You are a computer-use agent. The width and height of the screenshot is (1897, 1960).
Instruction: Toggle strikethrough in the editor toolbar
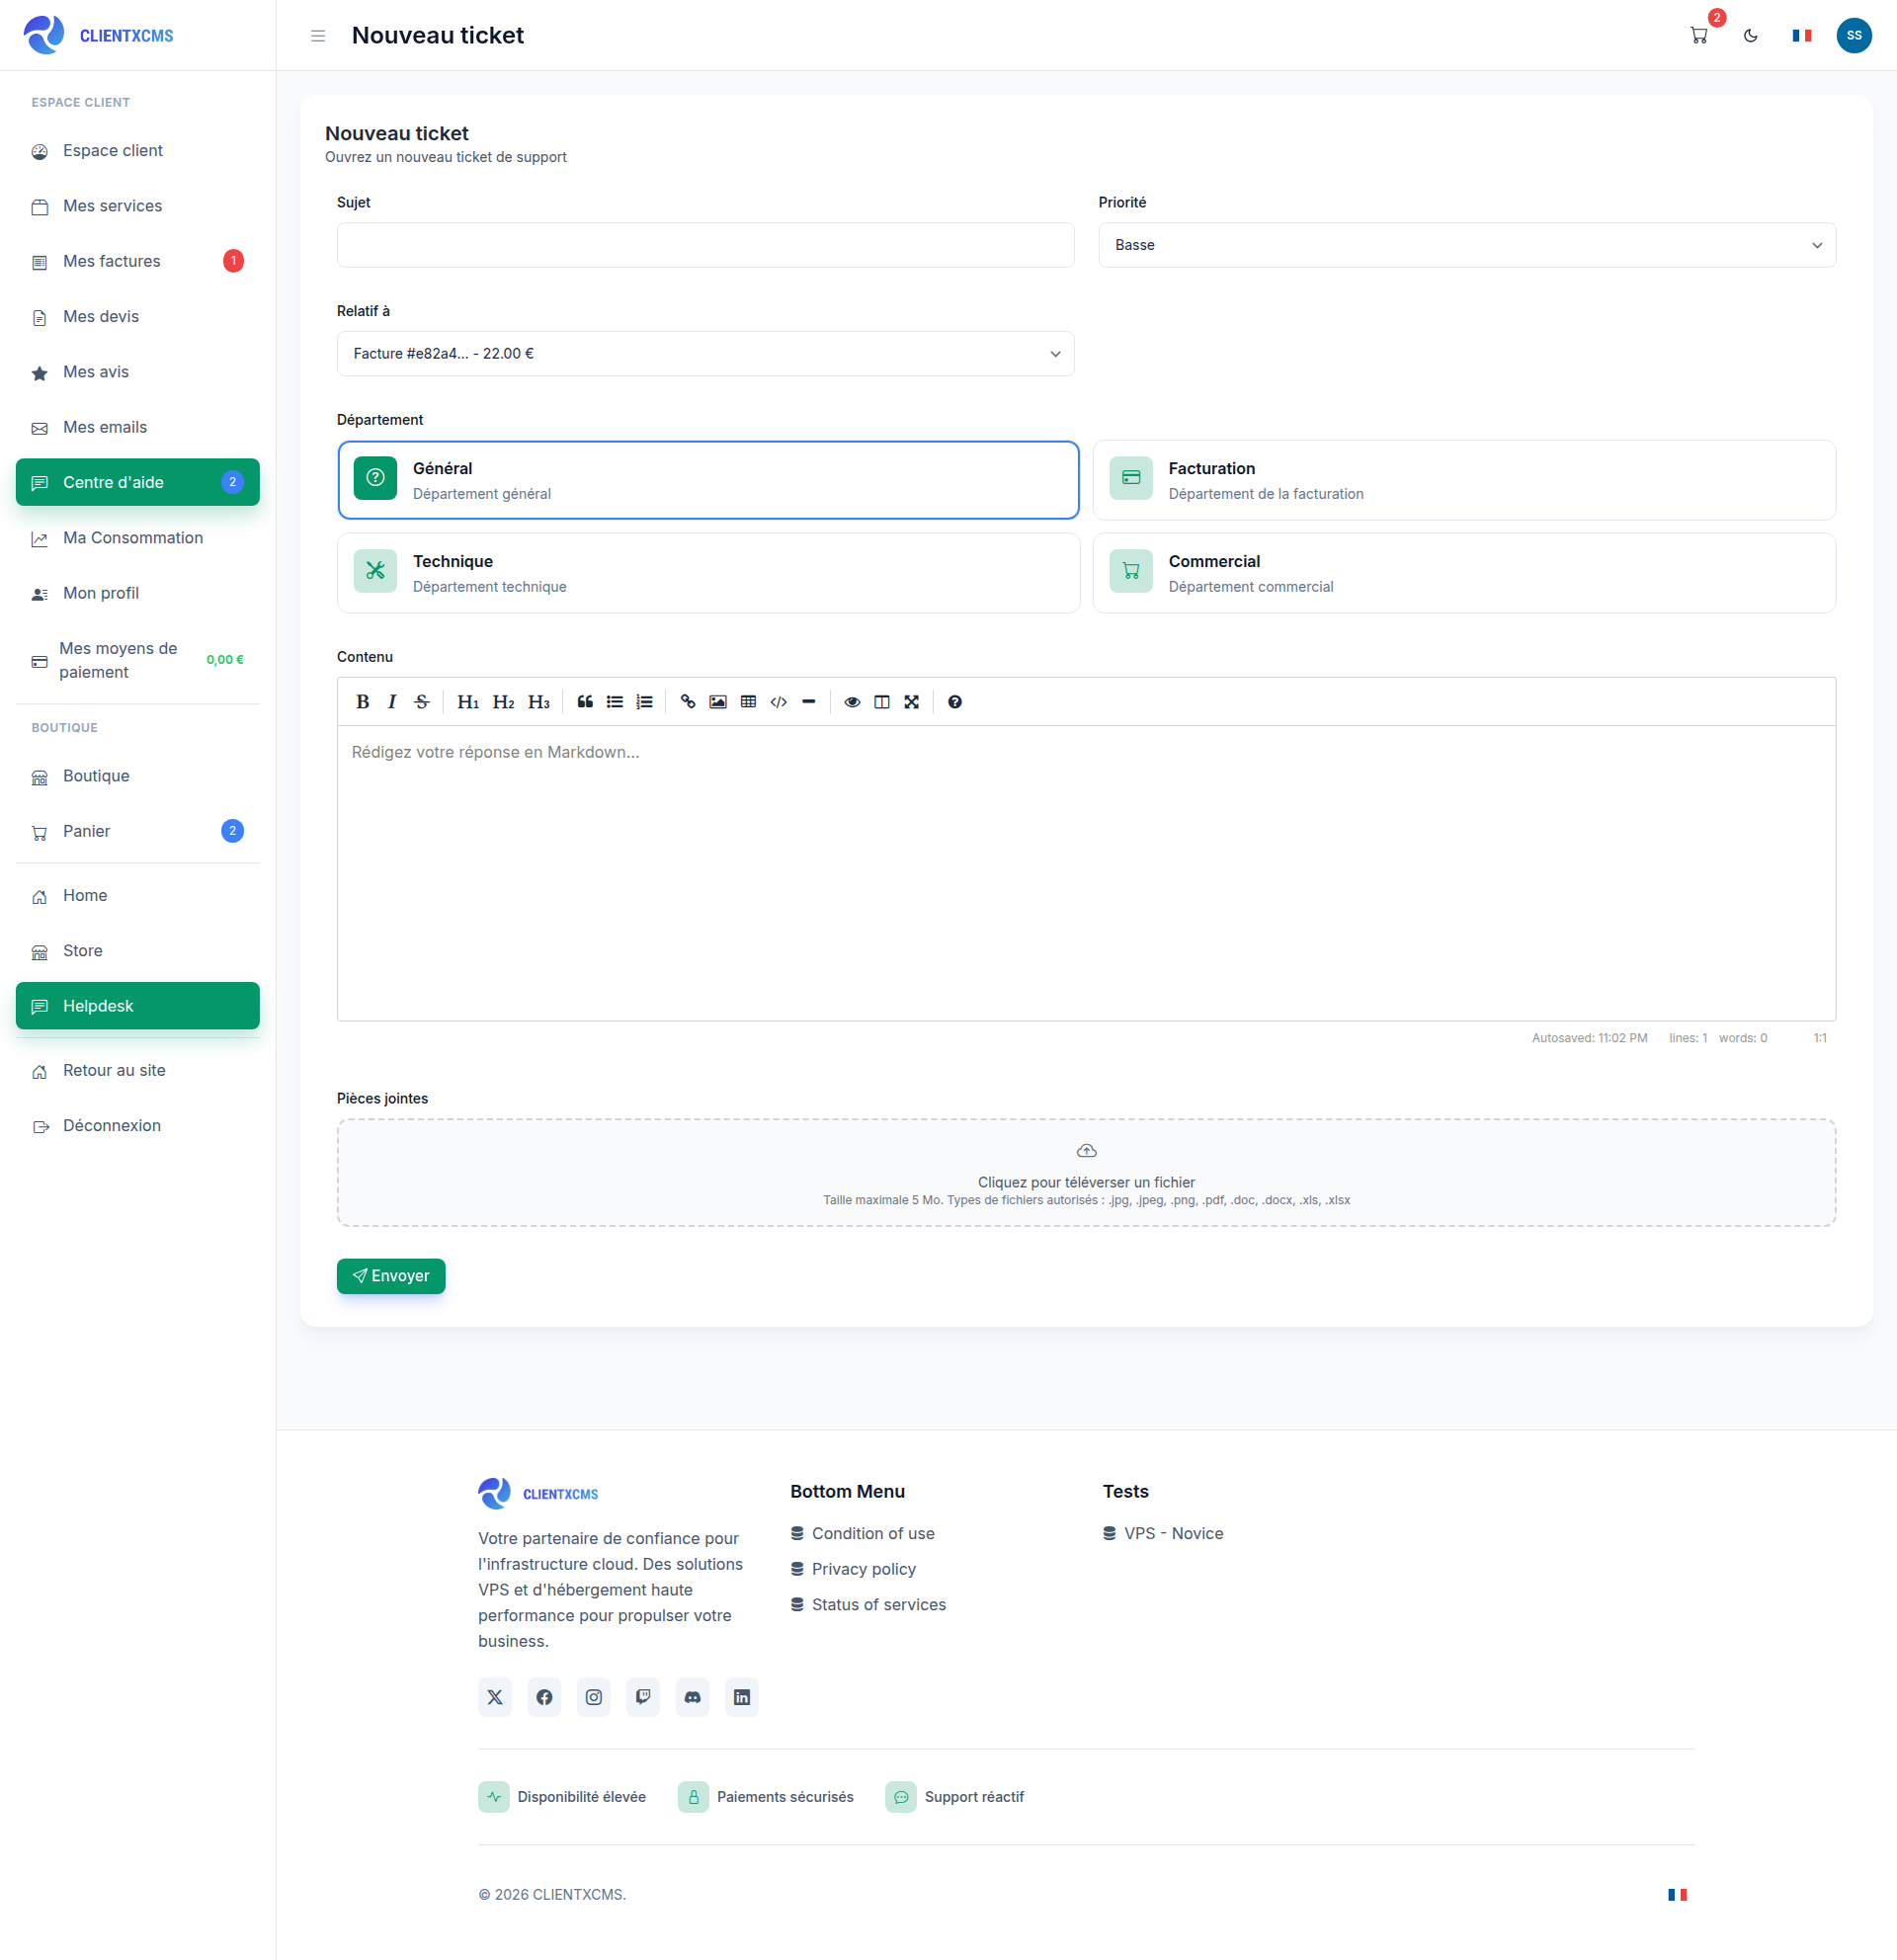422,702
